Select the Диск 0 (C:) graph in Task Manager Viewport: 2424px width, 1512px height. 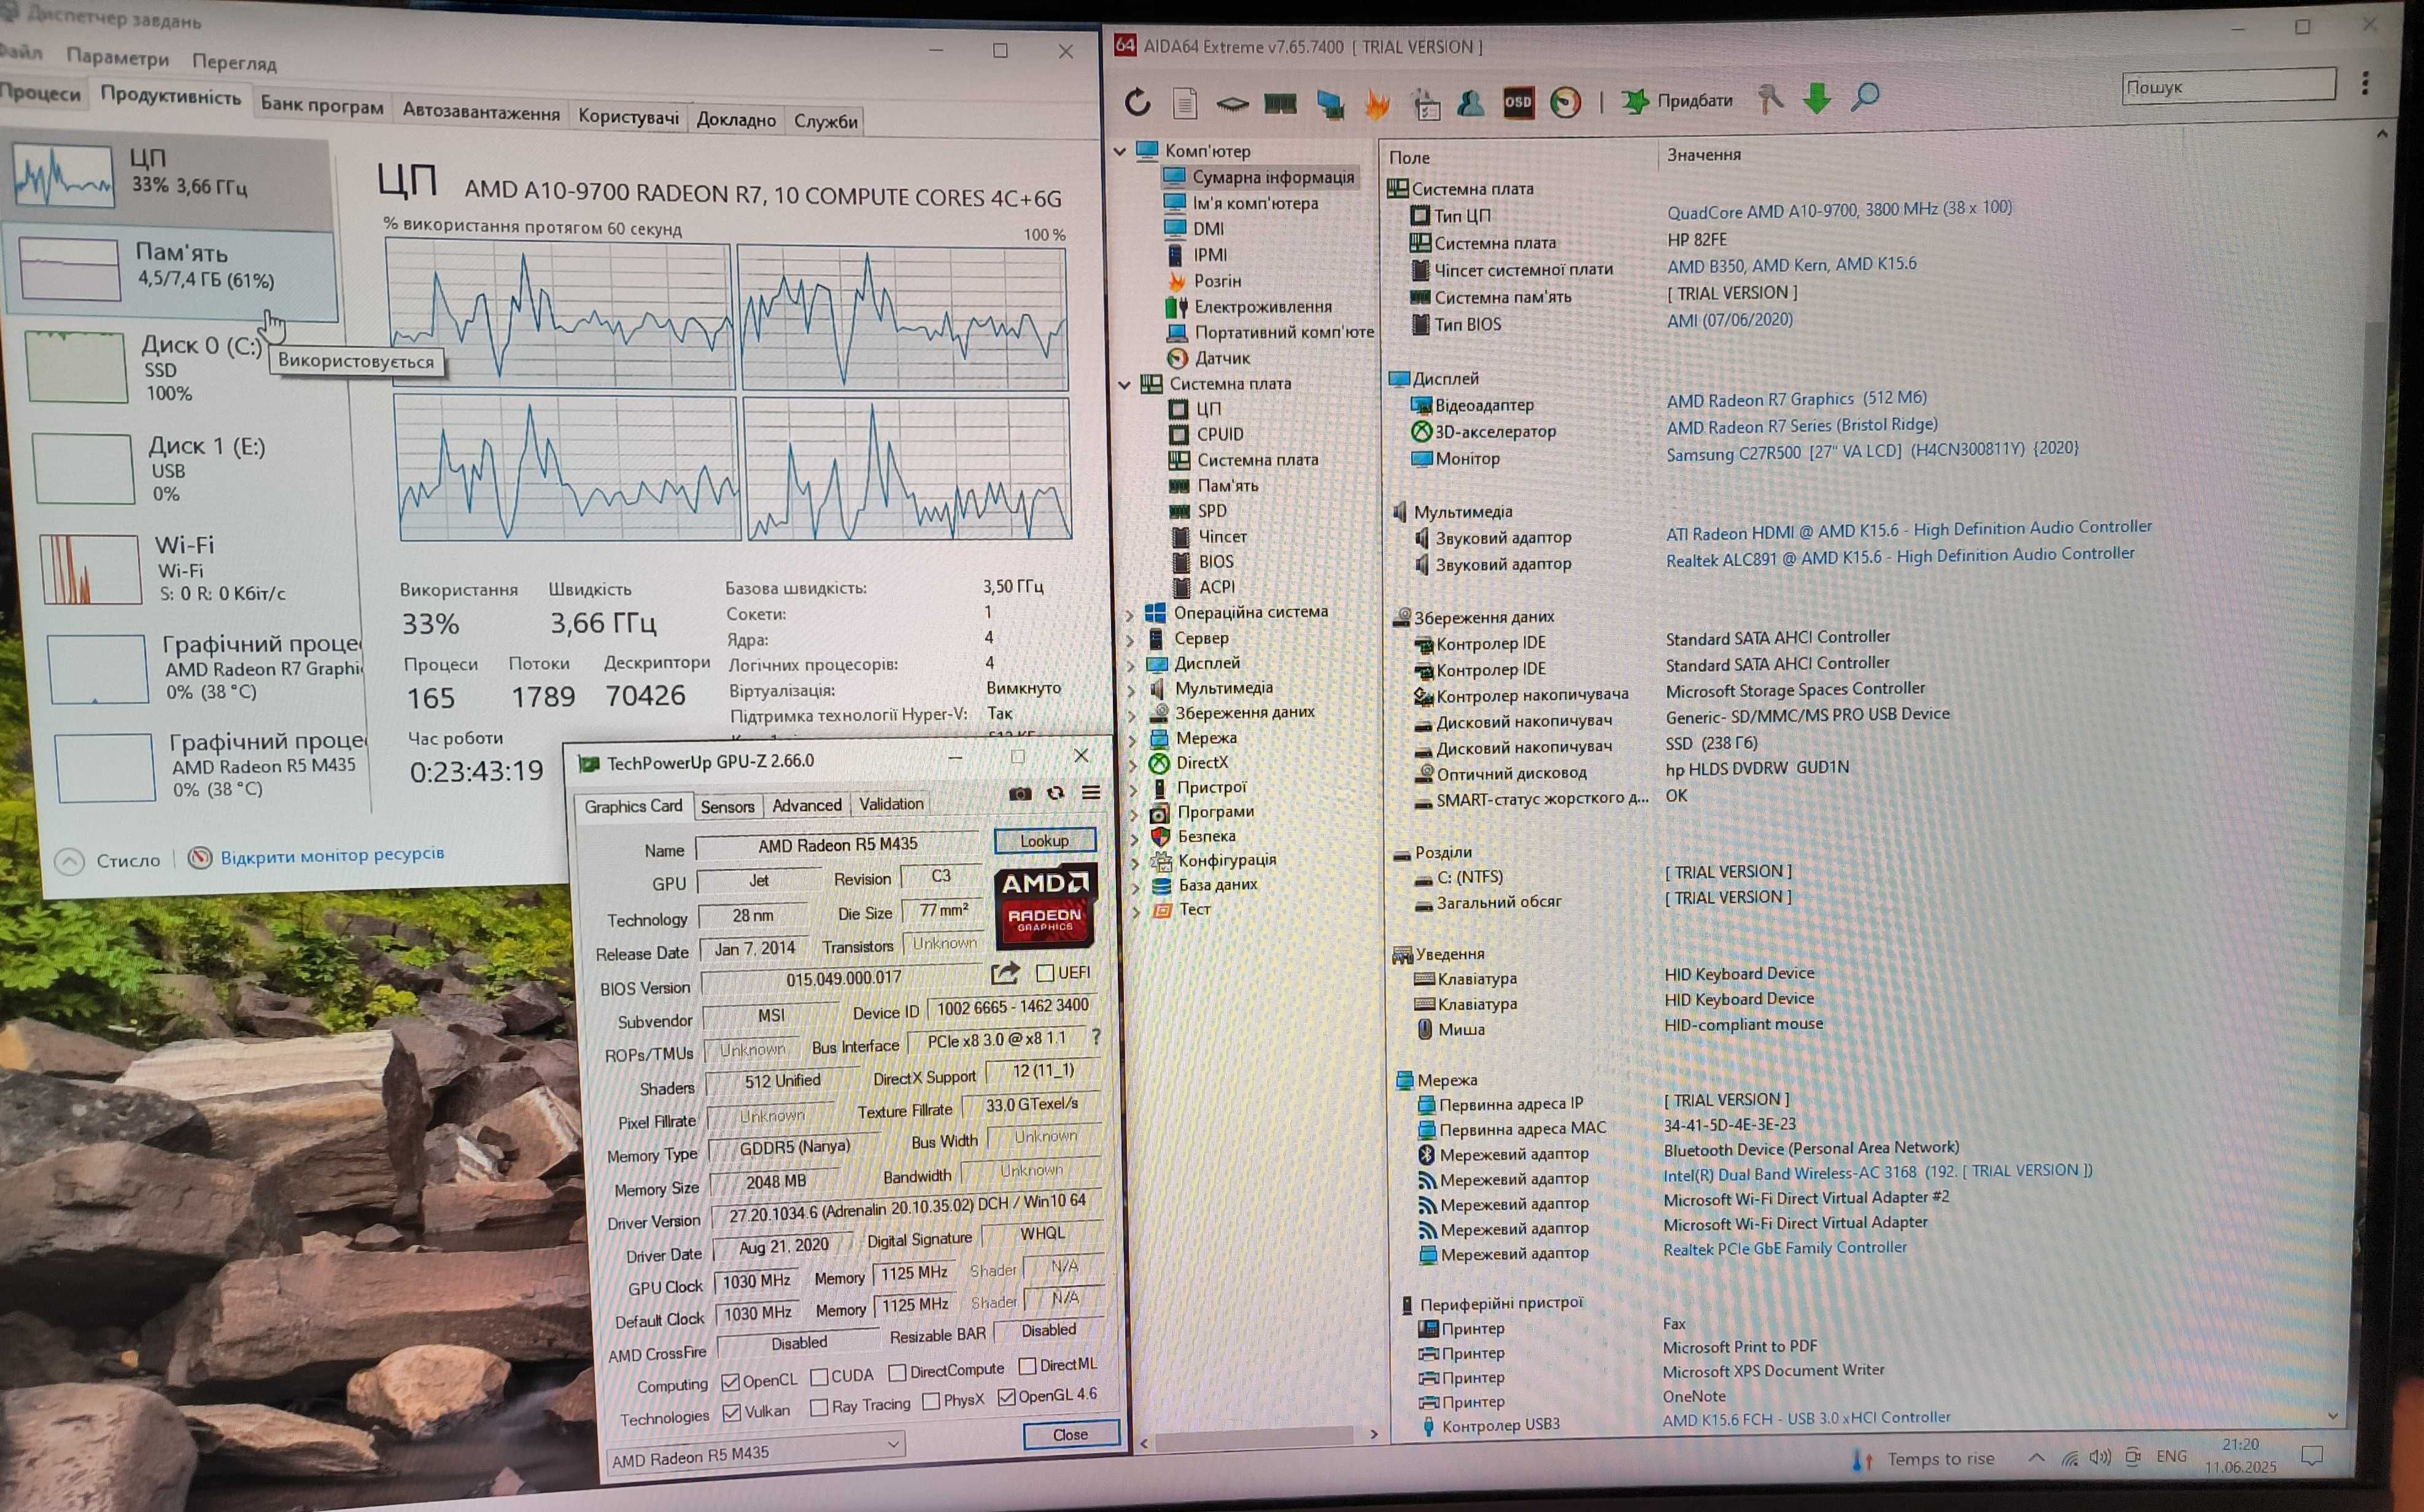point(77,367)
